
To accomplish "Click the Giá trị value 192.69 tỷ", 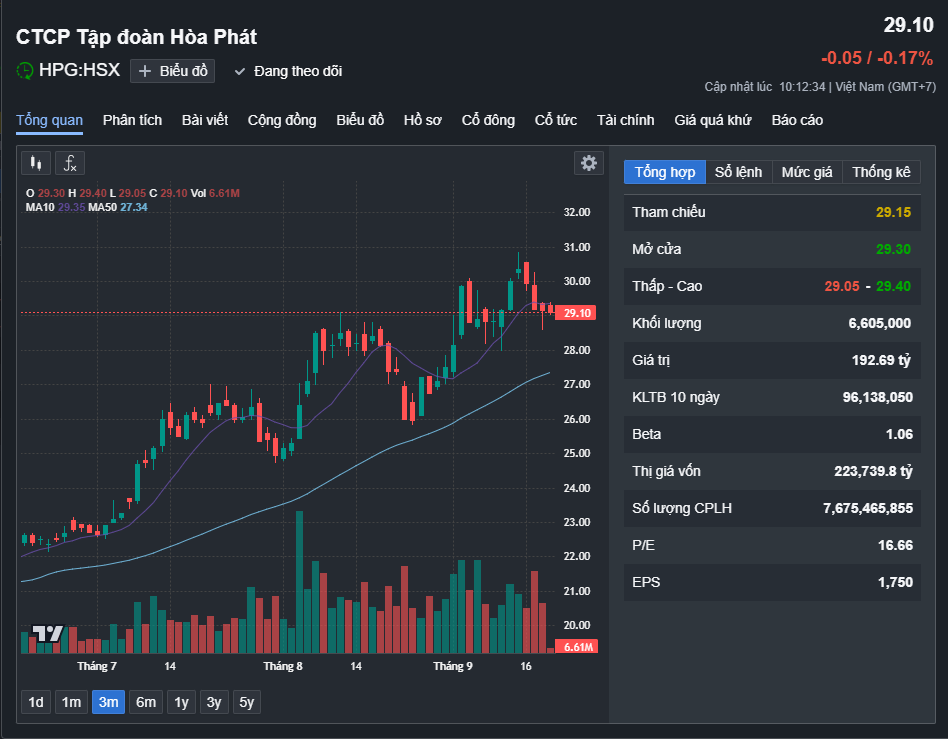I will click(x=881, y=360).
